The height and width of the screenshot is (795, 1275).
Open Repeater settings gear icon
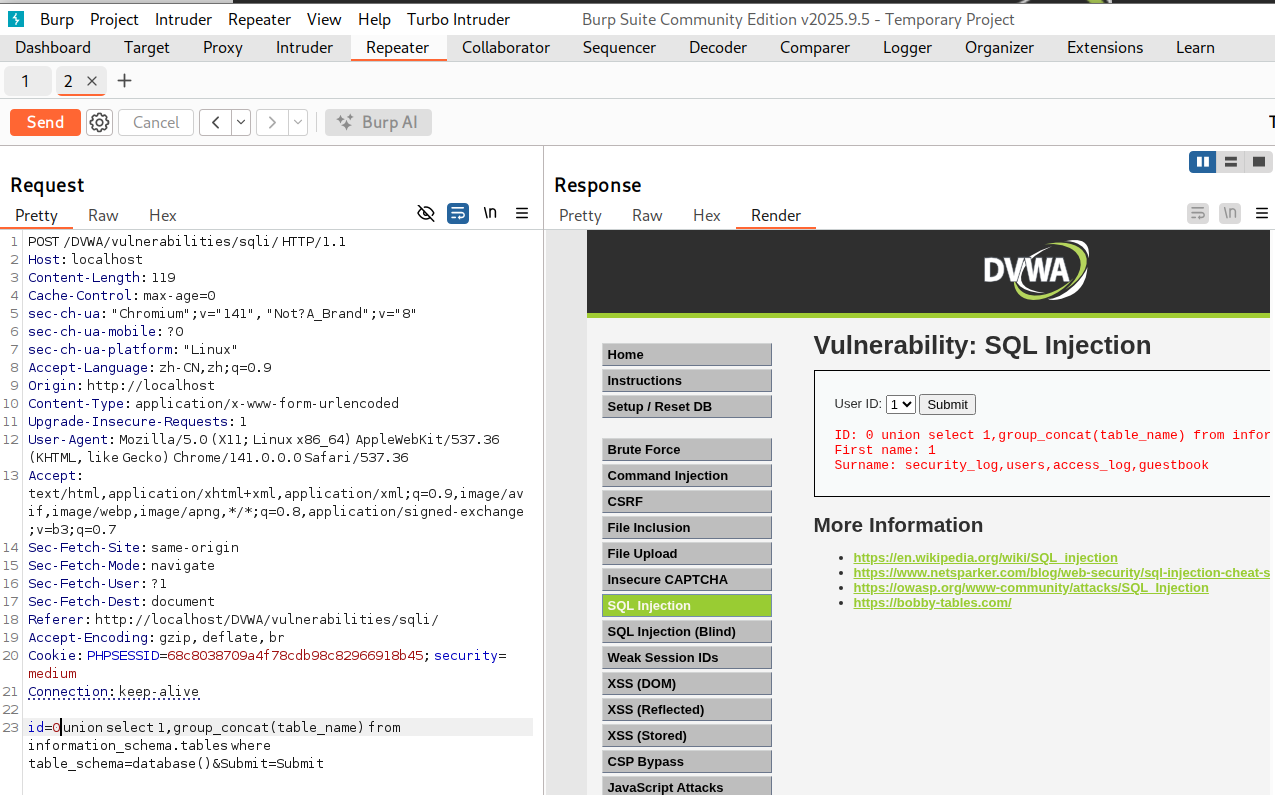pos(99,122)
